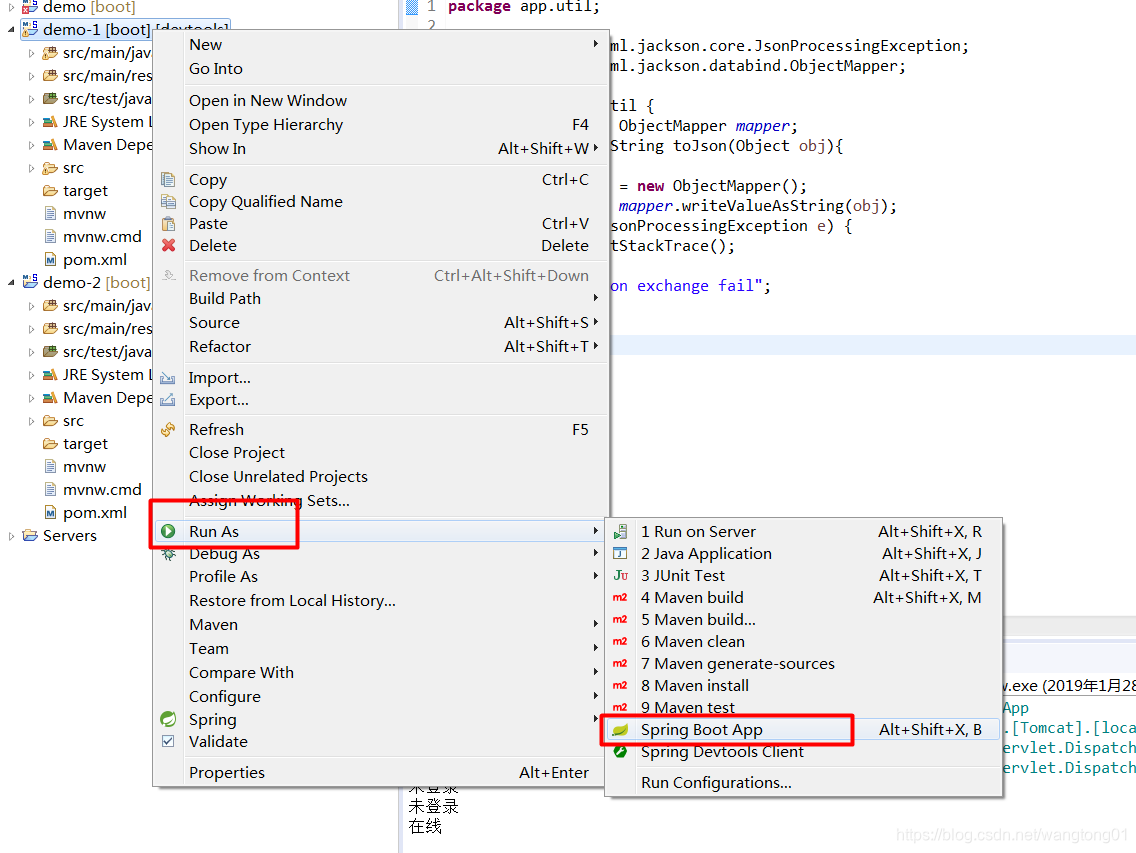
Task: Click the Export icon in context menu
Action: 168,399
